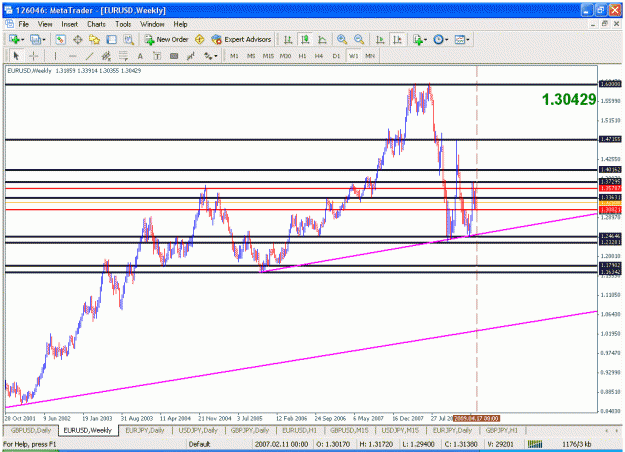
Task: Toggle Chart Shift icon
Action: pyautogui.click(x=397, y=39)
